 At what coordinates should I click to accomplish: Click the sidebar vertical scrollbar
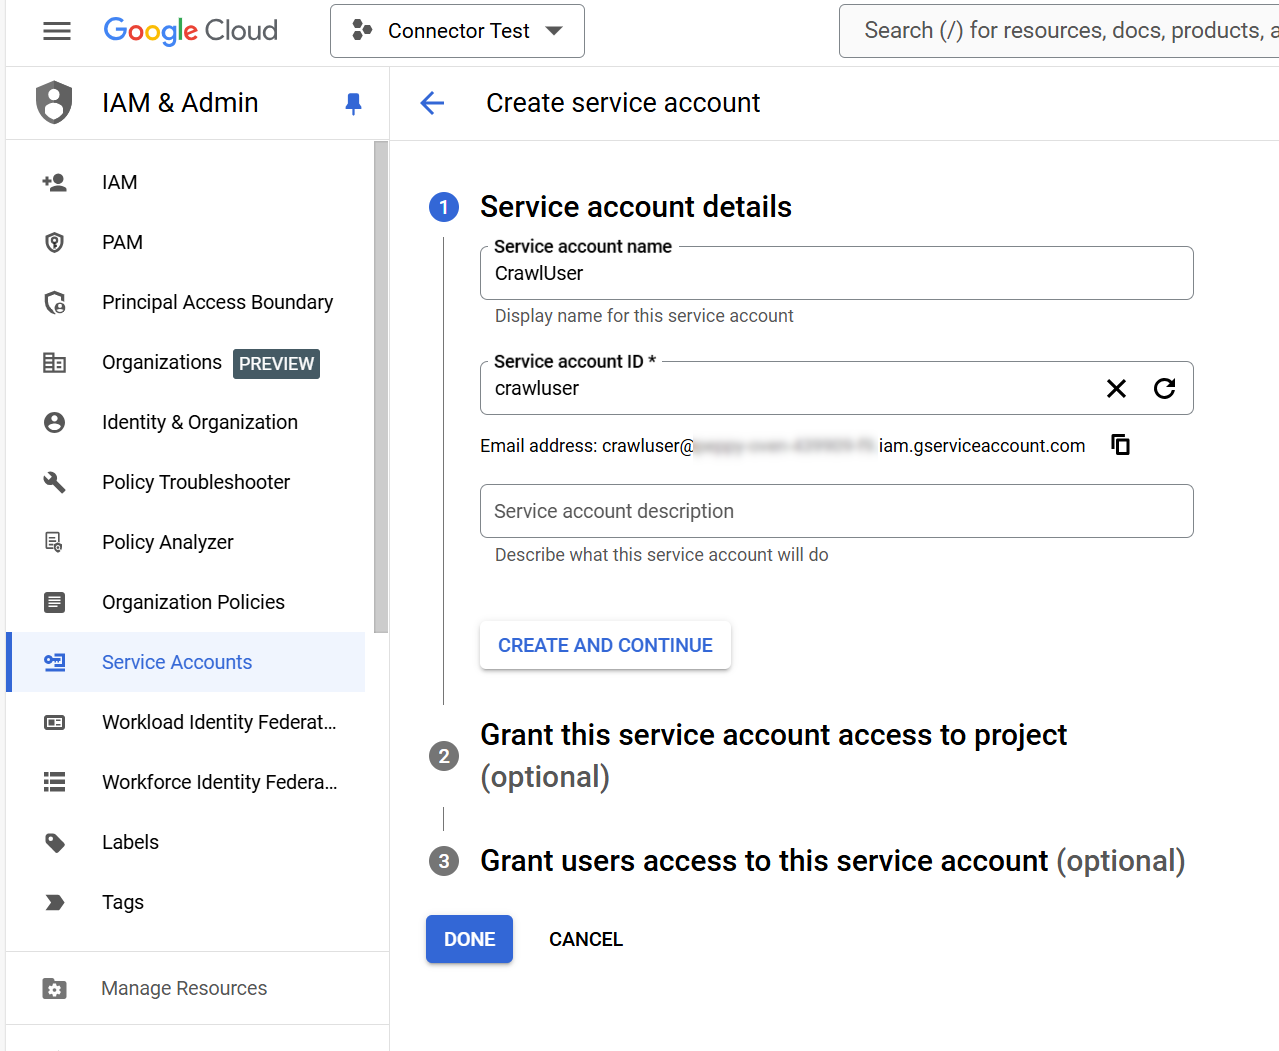click(x=381, y=387)
